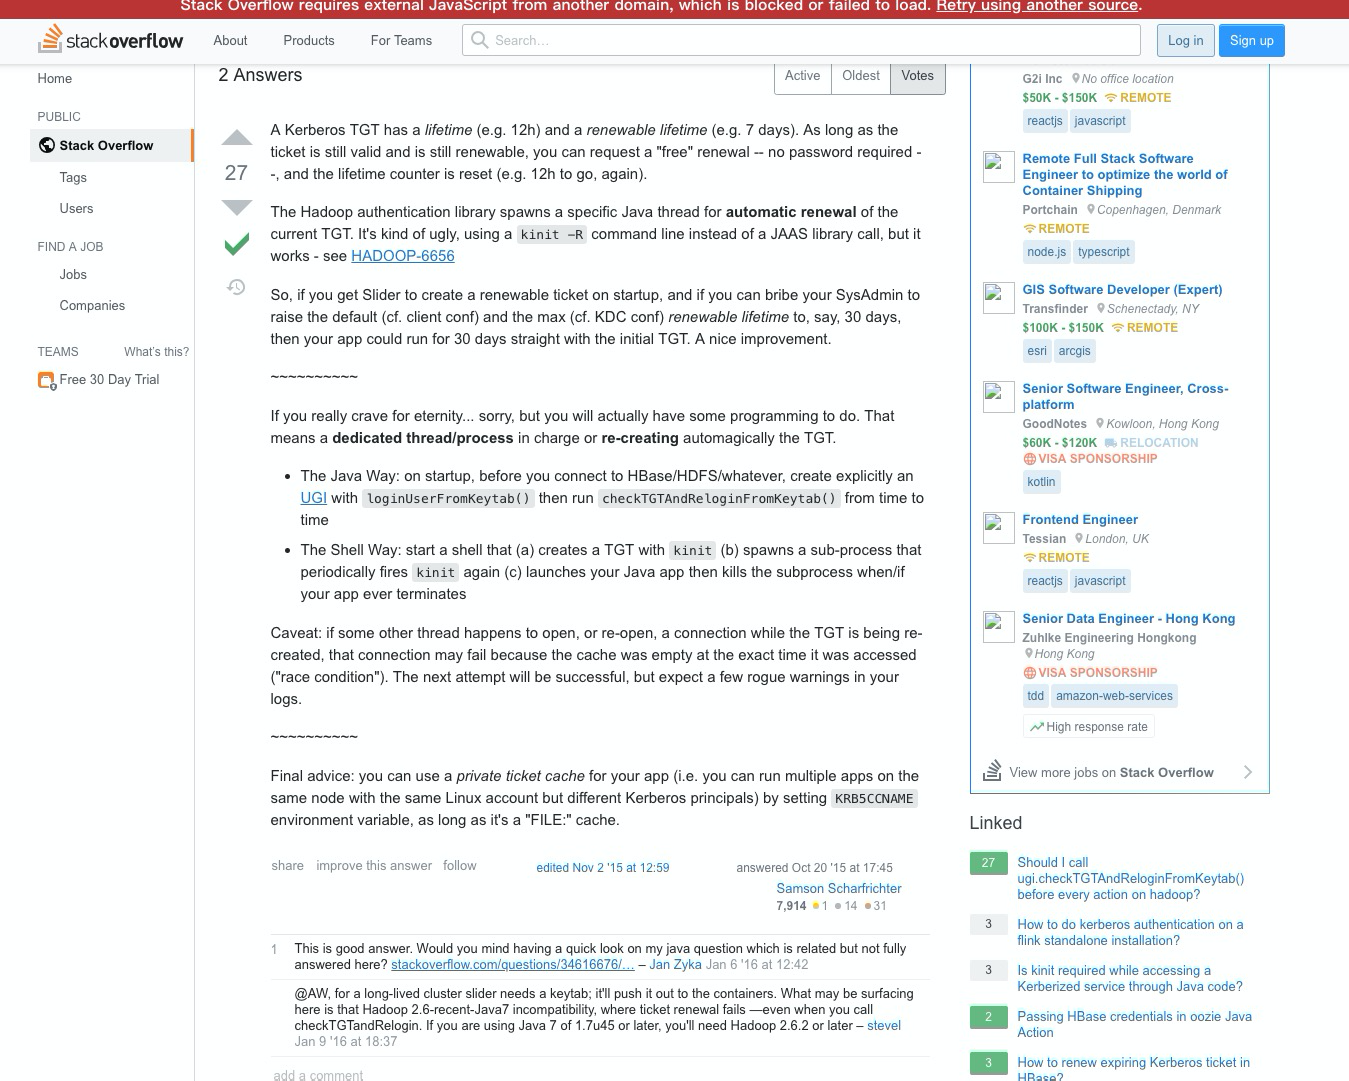
Task: Switch to the Oldest answers tab
Action: click(860, 75)
